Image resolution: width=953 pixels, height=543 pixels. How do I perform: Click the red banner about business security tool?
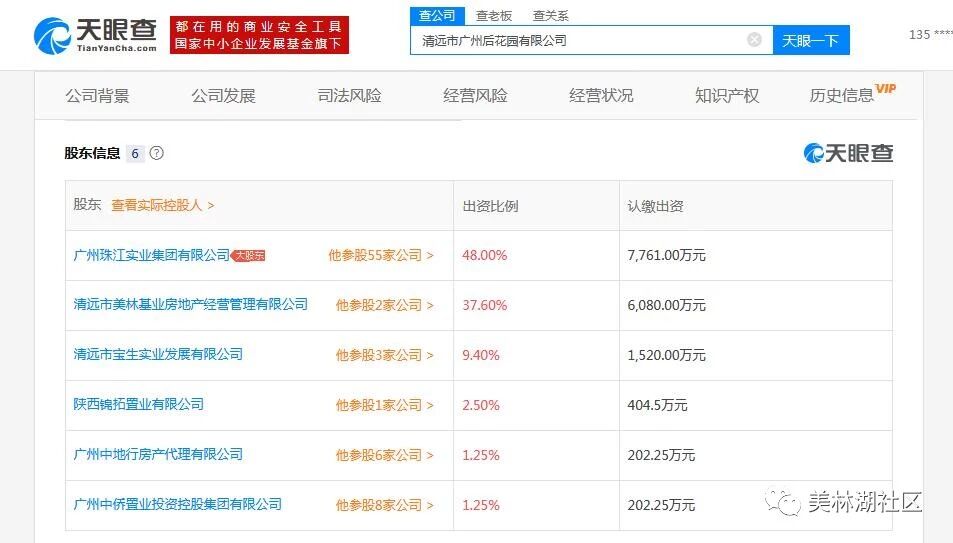[x=259, y=35]
